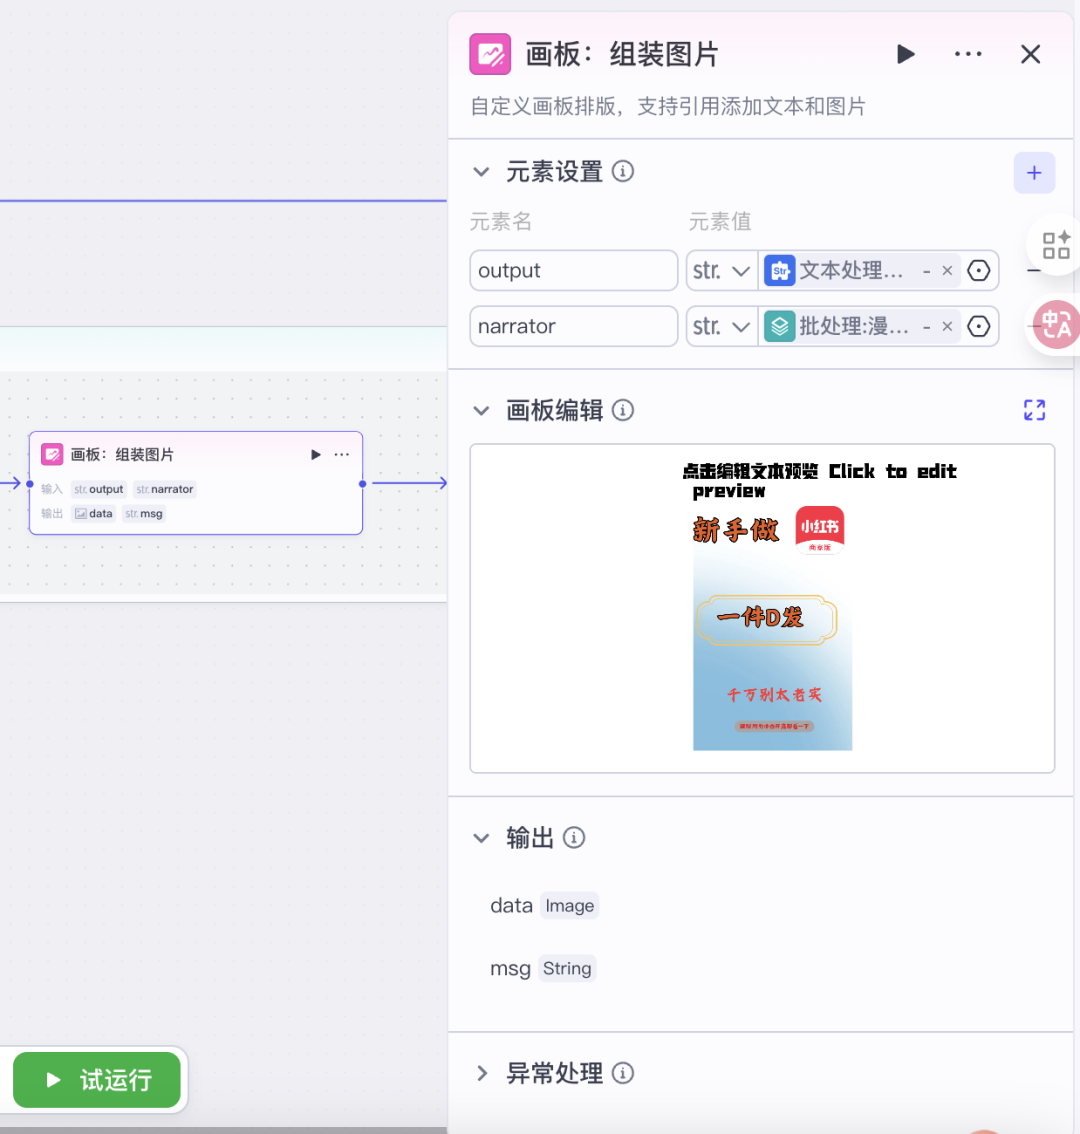The width and height of the screenshot is (1080, 1134).
Task: Open the panel's three-dot more options menu
Action: coord(967,54)
